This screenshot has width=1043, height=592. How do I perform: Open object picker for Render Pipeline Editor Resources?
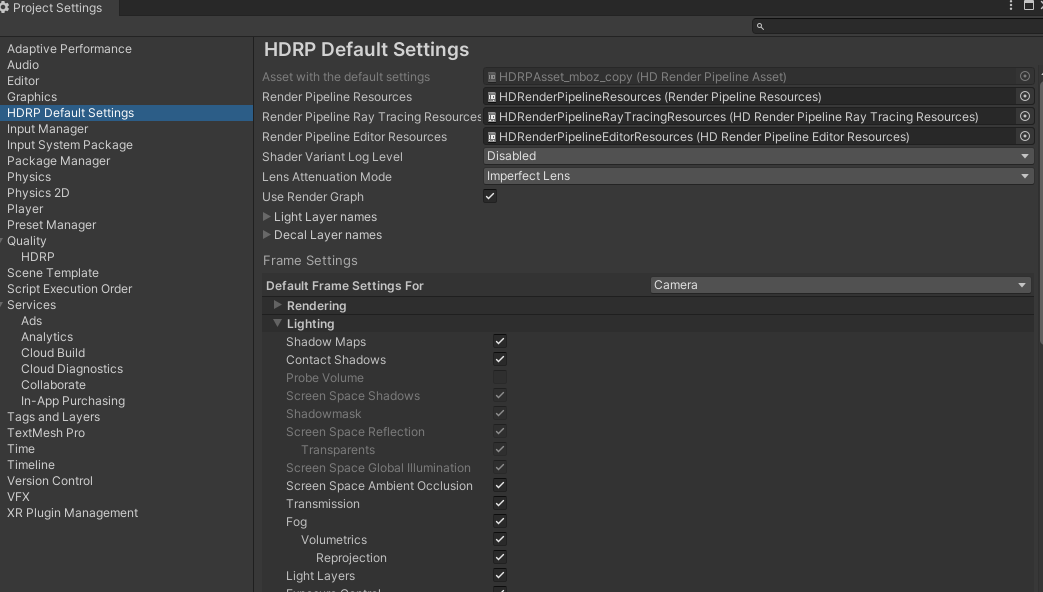(1025, 137)
